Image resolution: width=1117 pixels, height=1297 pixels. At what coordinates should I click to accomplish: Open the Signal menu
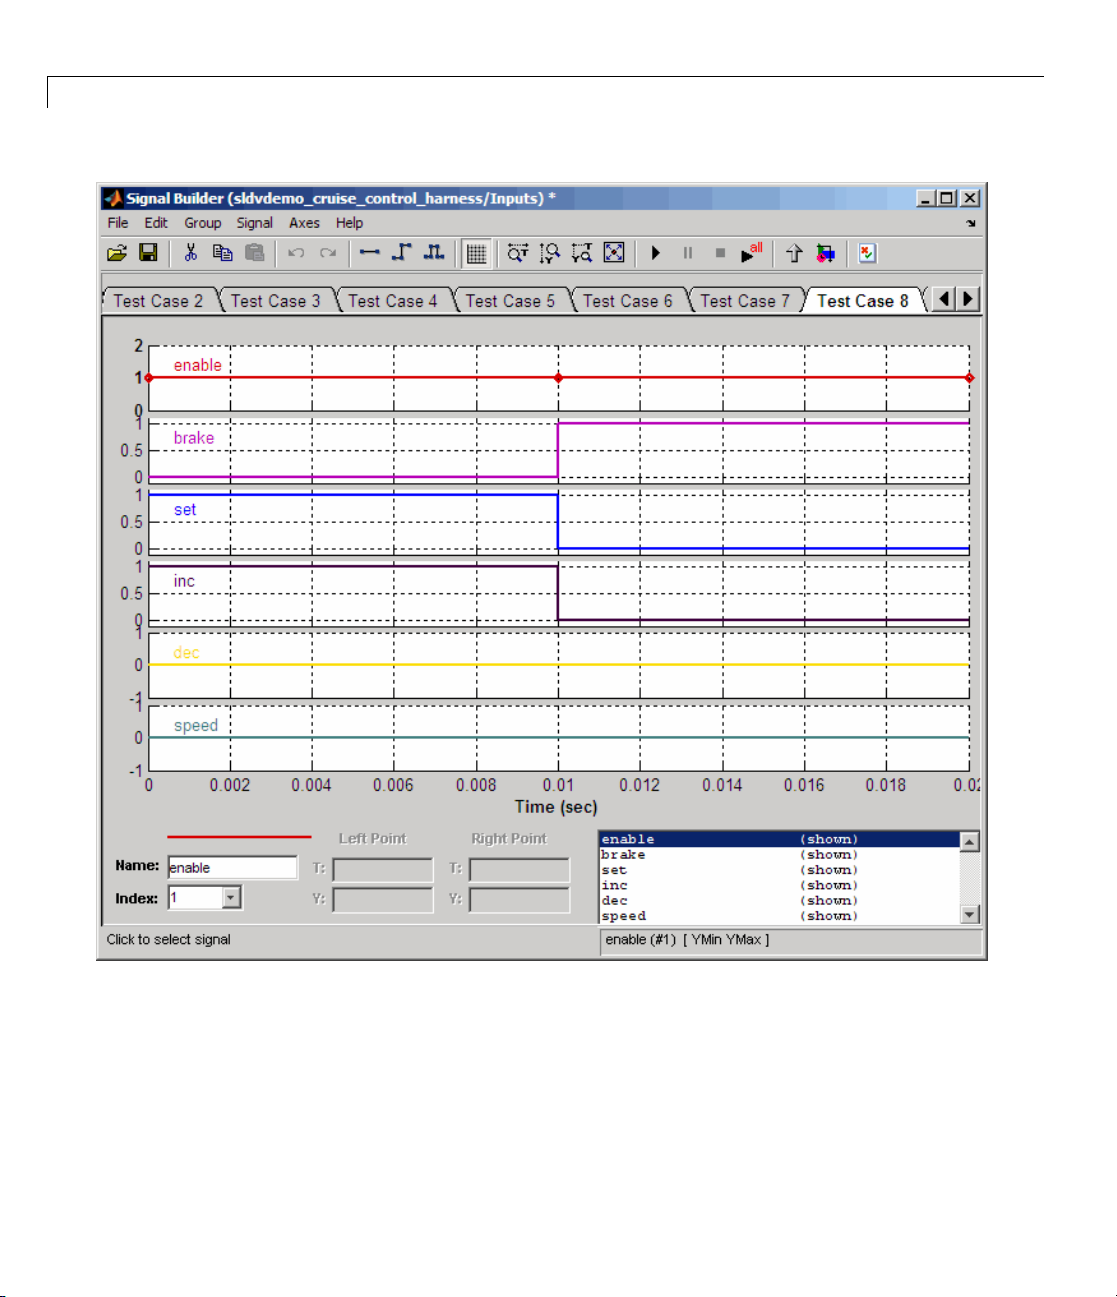[x=255, y=223]
